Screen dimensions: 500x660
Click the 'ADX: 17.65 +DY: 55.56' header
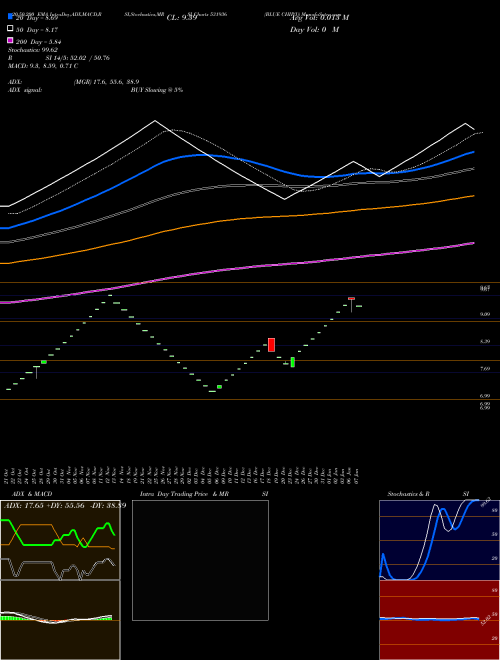pyautogui.click(x=44, y=505)
